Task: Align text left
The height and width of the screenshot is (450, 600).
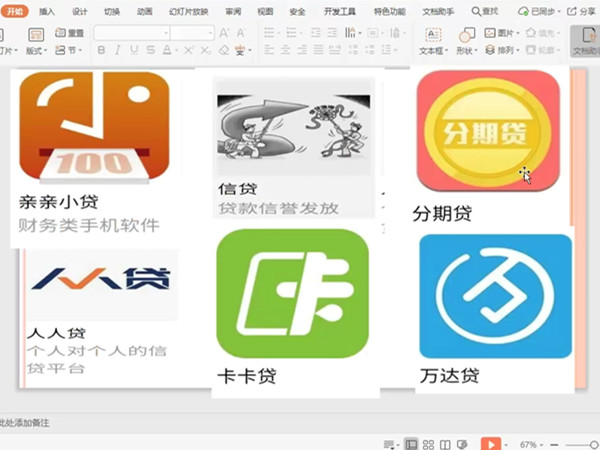Action: click(269, 50)
